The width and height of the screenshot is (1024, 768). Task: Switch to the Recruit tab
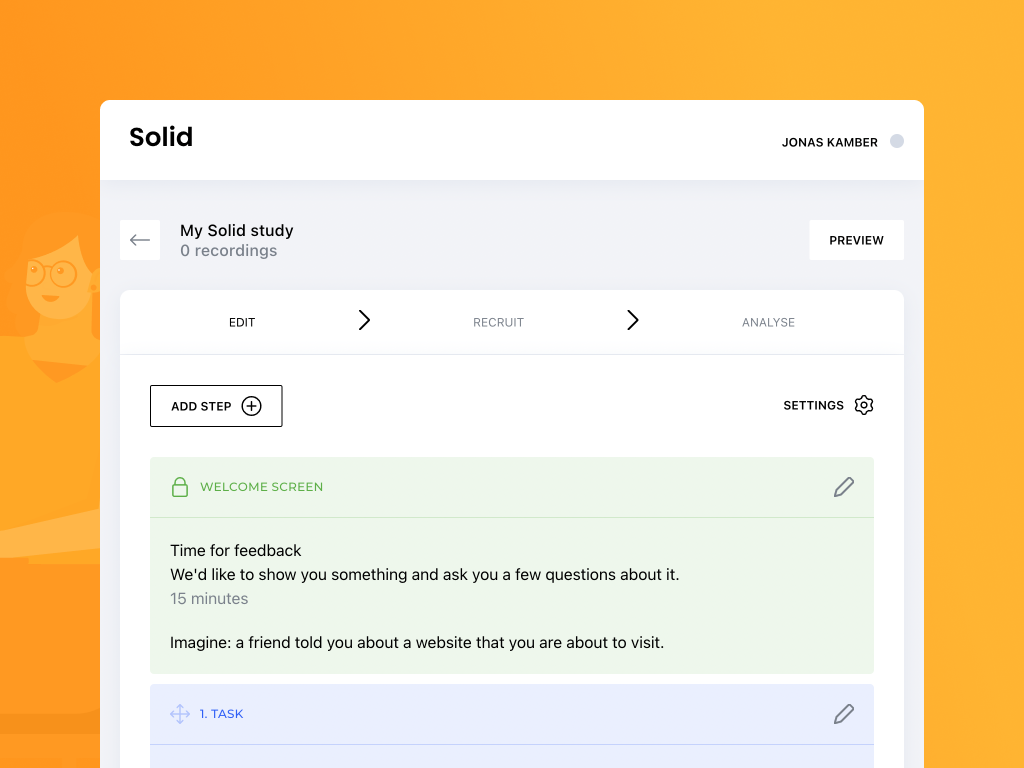(x=498, y=322)
